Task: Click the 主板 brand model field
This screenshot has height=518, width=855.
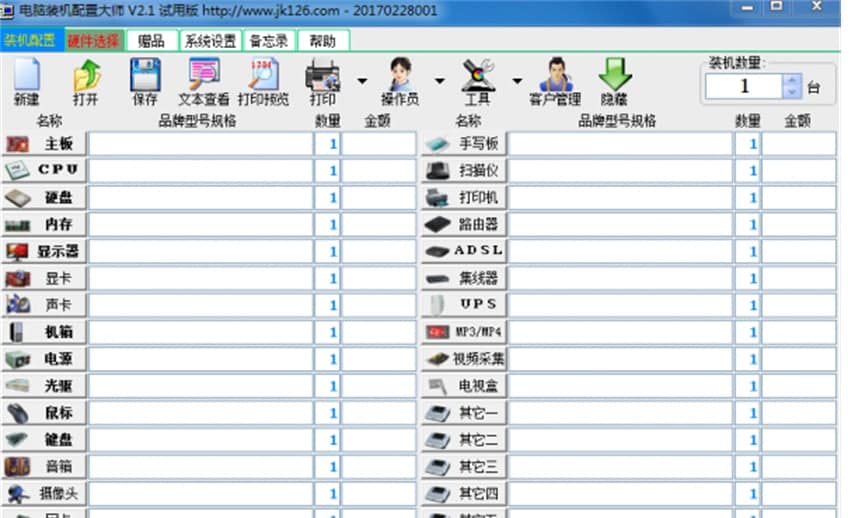Action: [201, 144]
